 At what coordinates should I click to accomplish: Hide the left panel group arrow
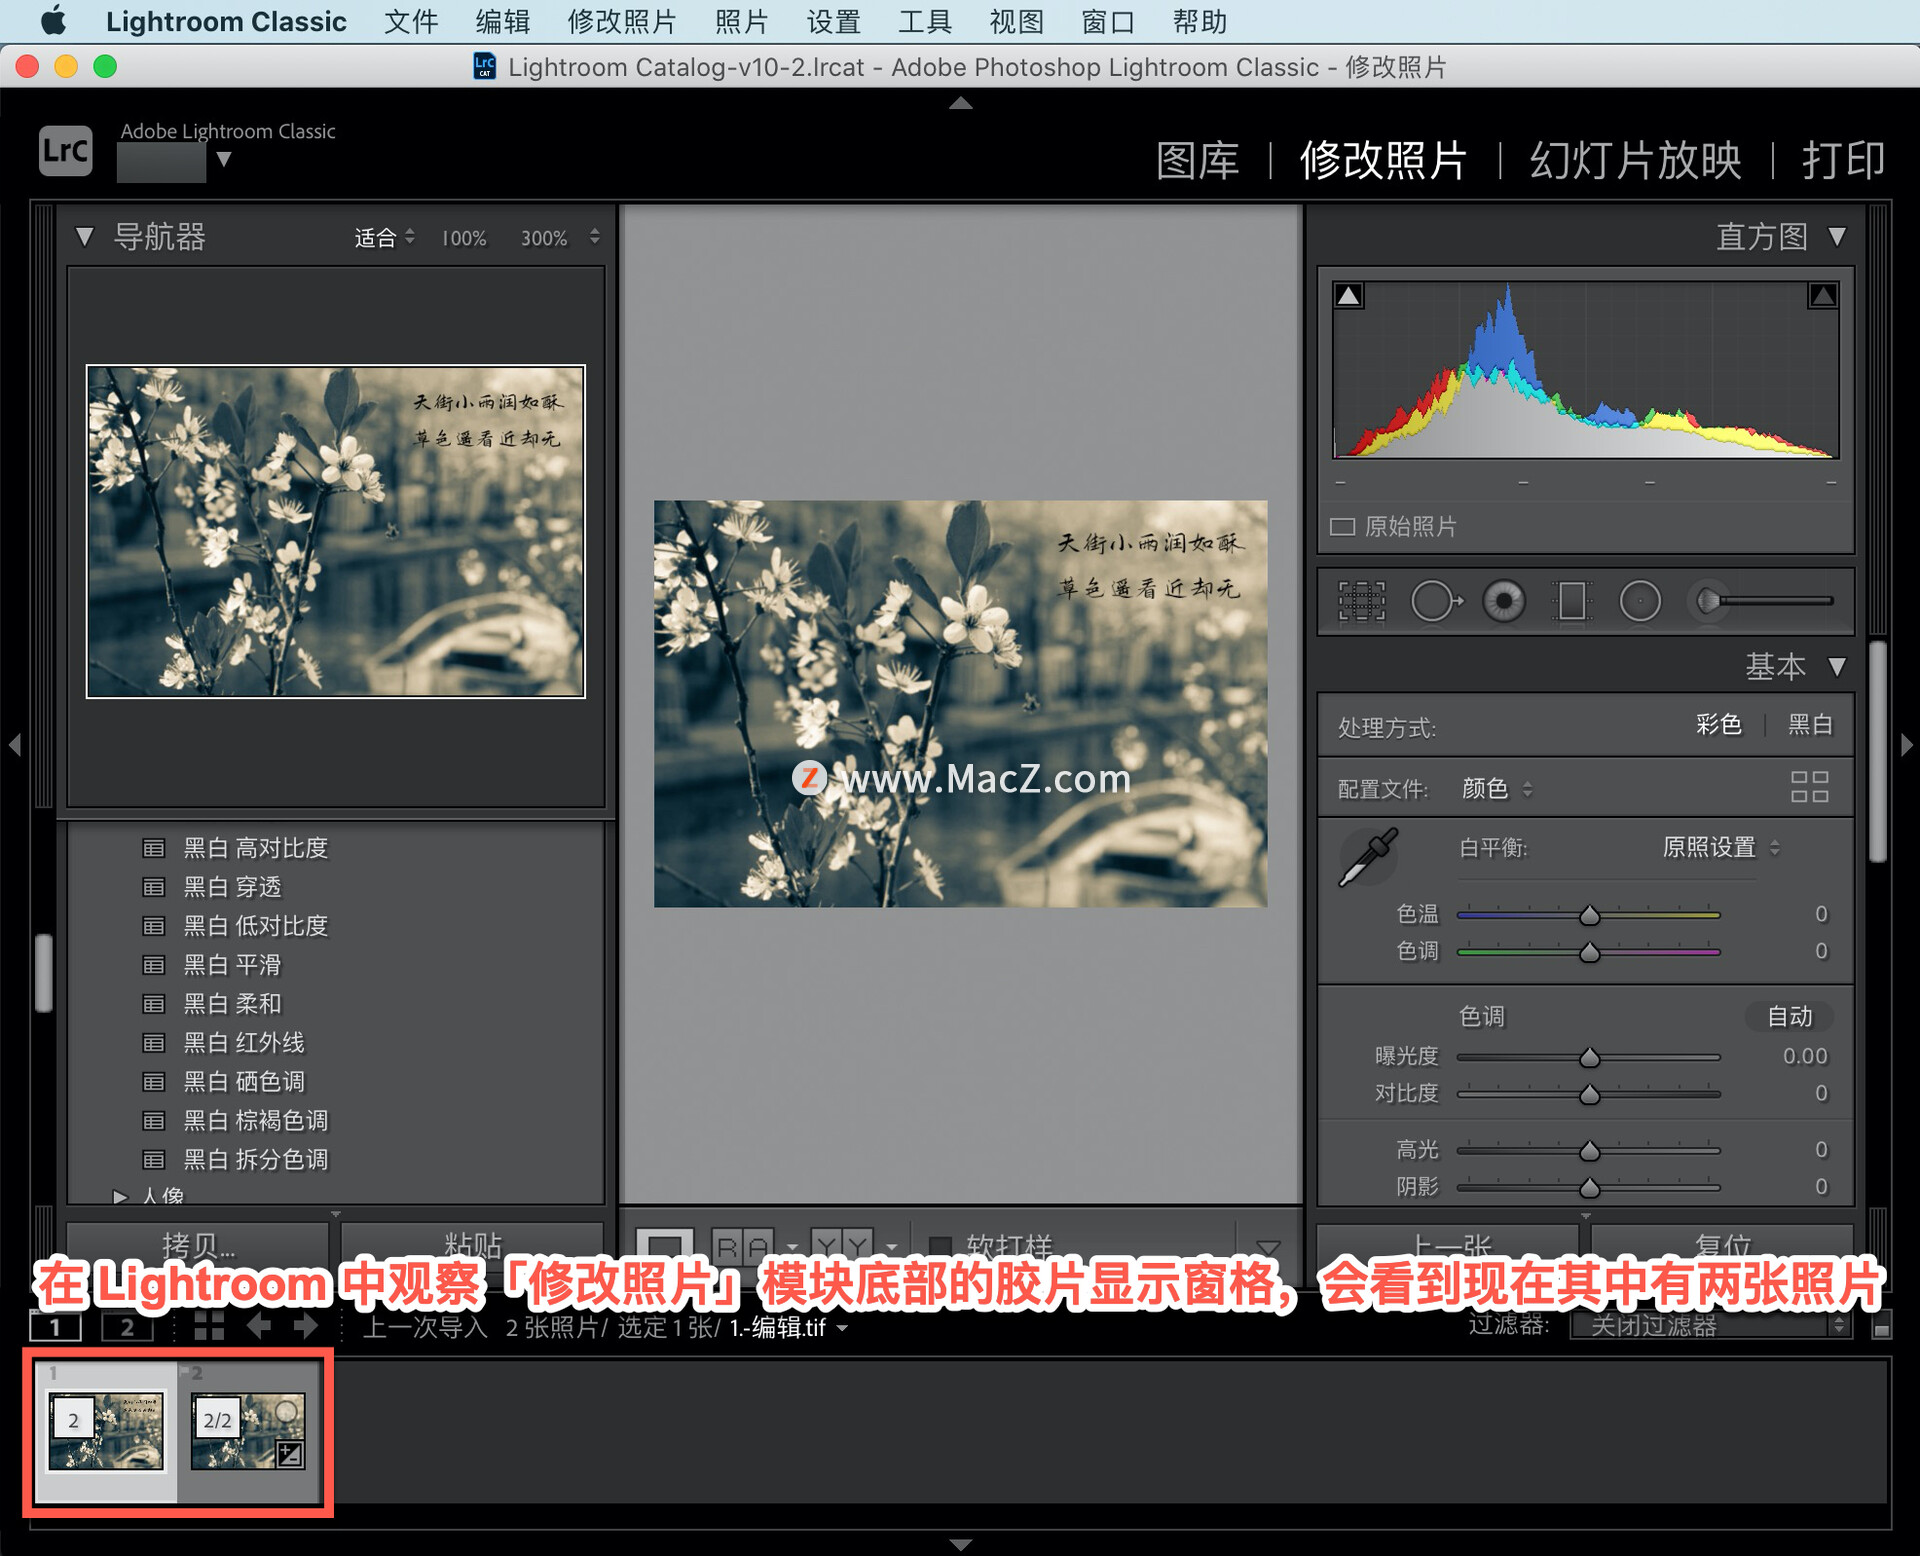[x=14, y=745]
